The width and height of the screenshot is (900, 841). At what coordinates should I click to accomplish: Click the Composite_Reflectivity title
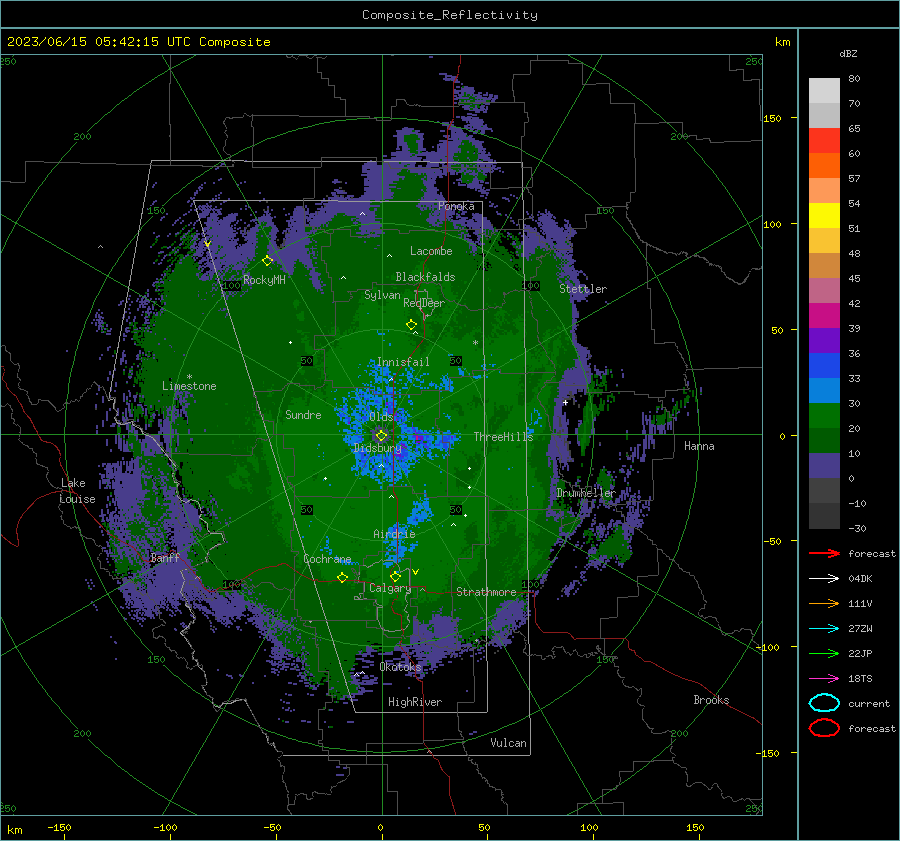450,15
